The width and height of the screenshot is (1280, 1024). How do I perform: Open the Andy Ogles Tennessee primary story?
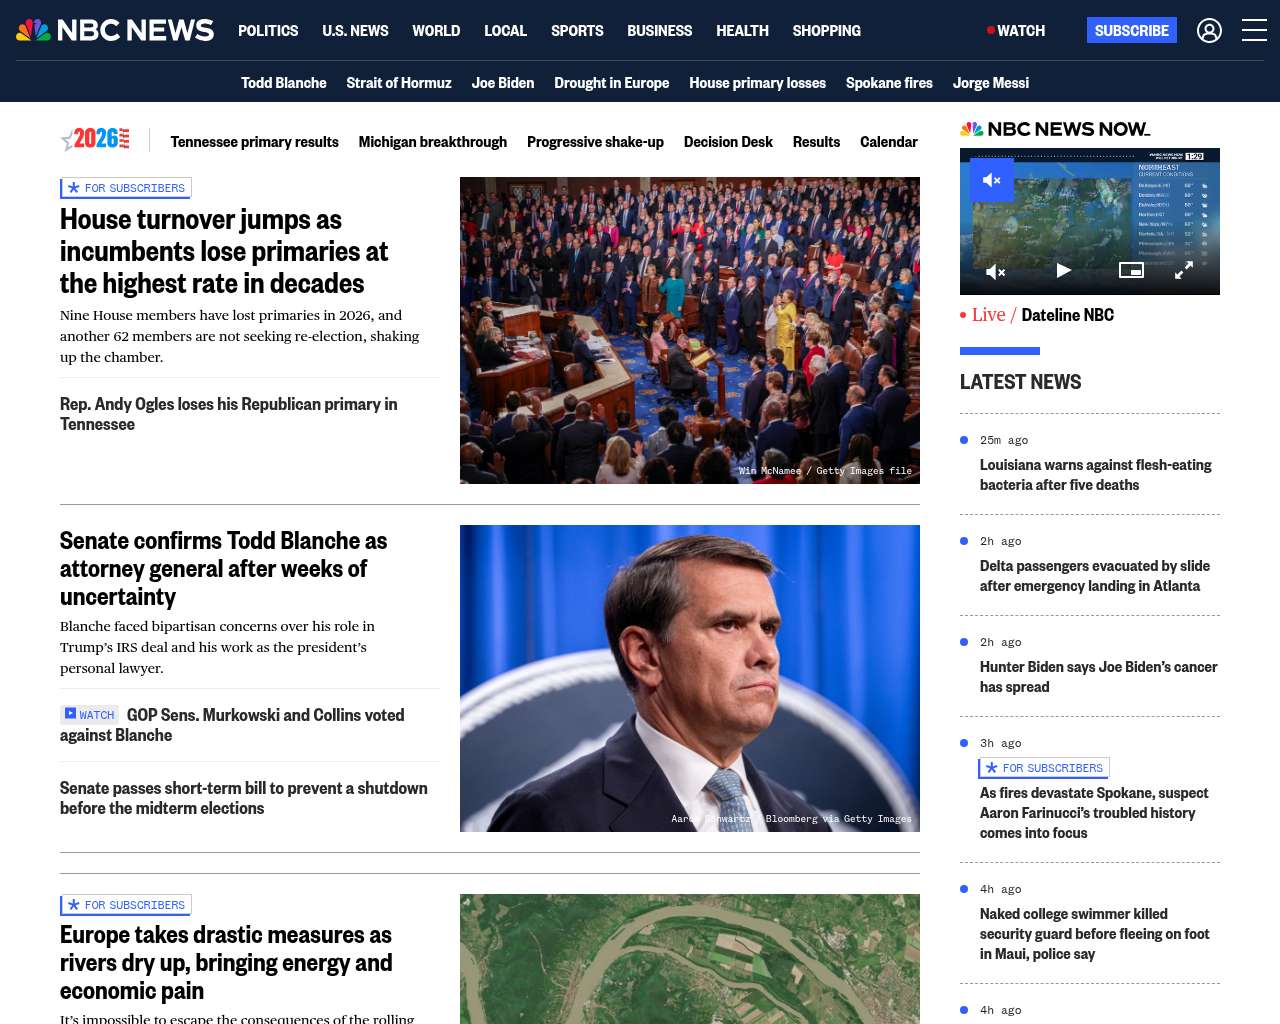click(x=229, y=414)
